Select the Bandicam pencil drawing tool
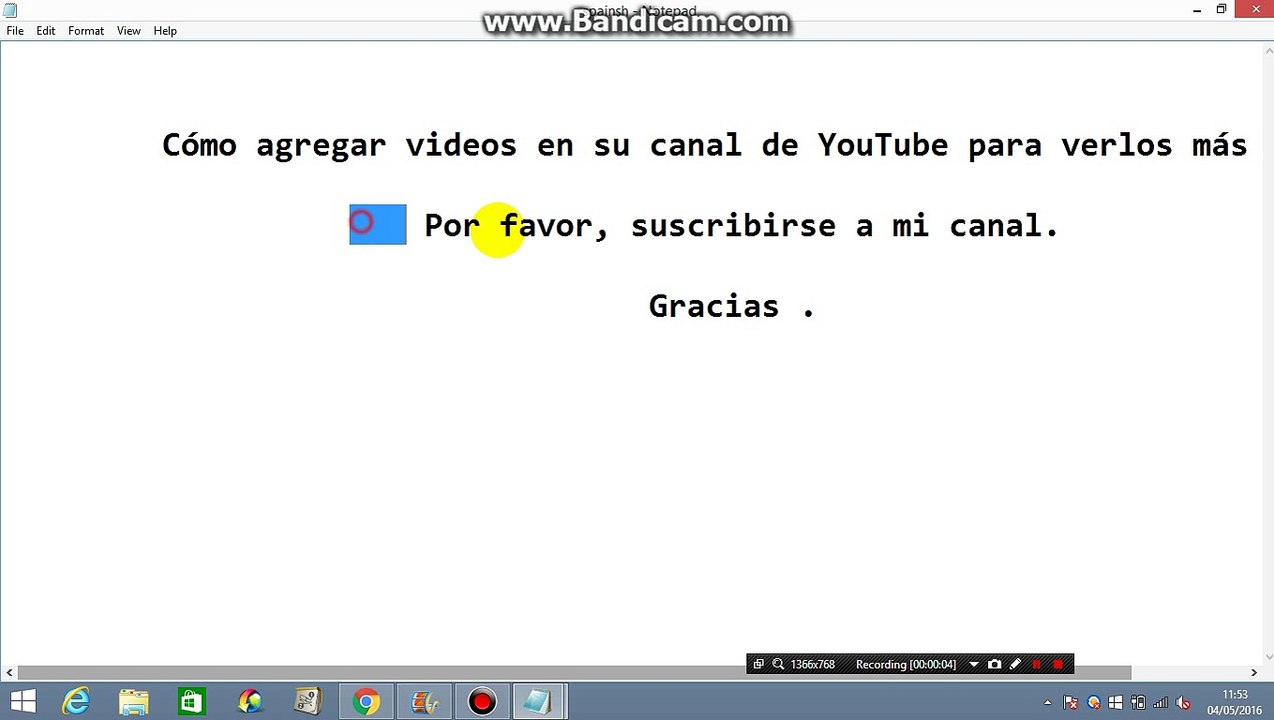Viewport: 1274px width, 720px height. pyautogui.click(x=1015, y=664)
